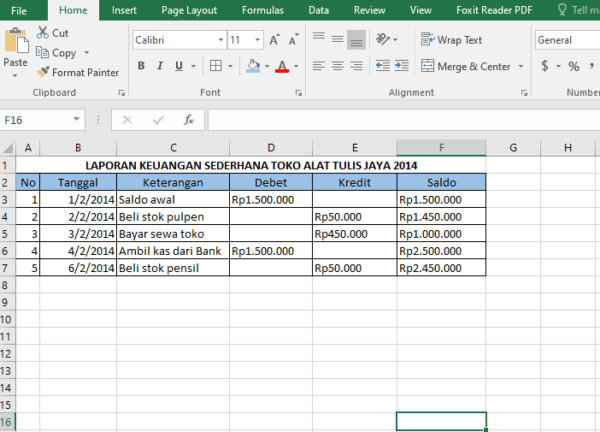Apply center horizontal alignment icon
600x432 pixels.
pos(337,67)
